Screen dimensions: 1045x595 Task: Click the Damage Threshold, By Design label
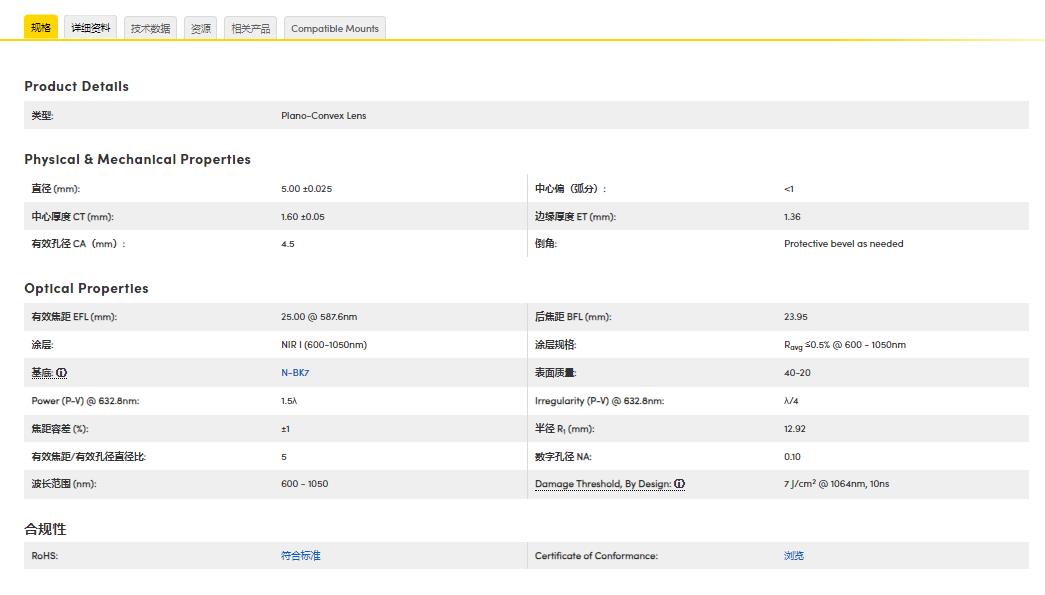602,484
